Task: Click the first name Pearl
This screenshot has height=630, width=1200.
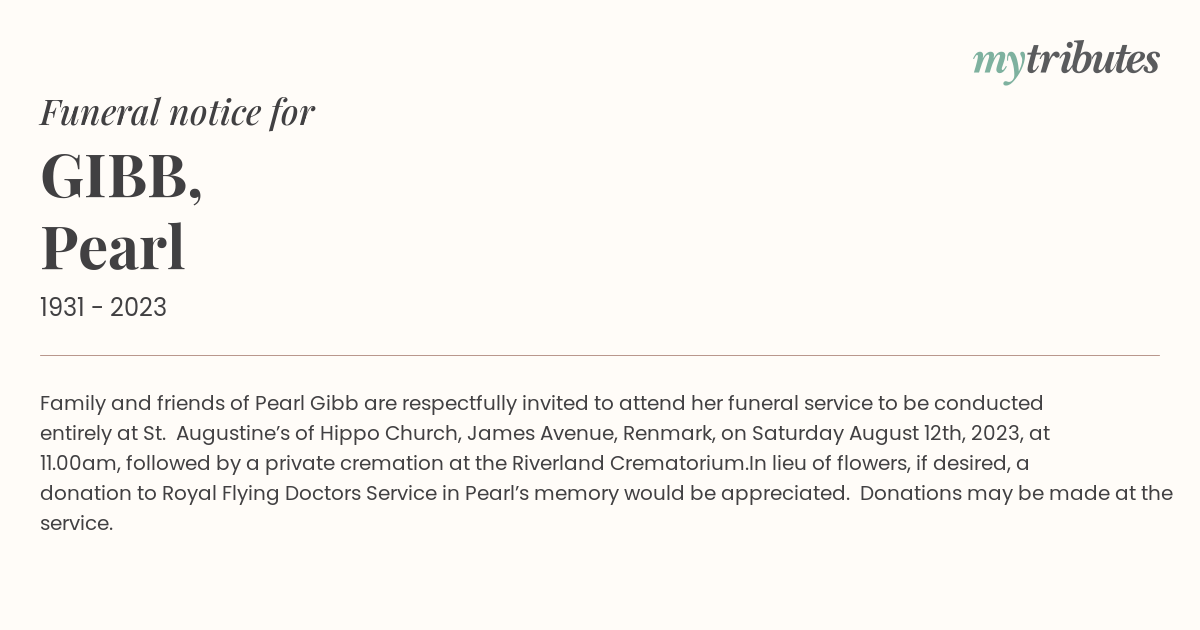Action: click(113, 248)
